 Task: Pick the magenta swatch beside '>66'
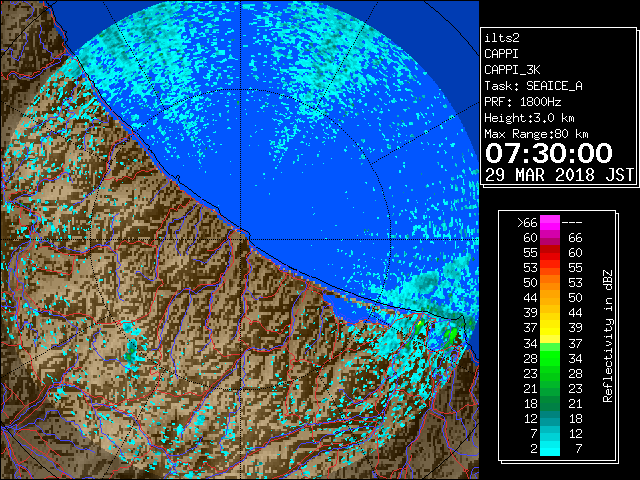coord(550,223)
